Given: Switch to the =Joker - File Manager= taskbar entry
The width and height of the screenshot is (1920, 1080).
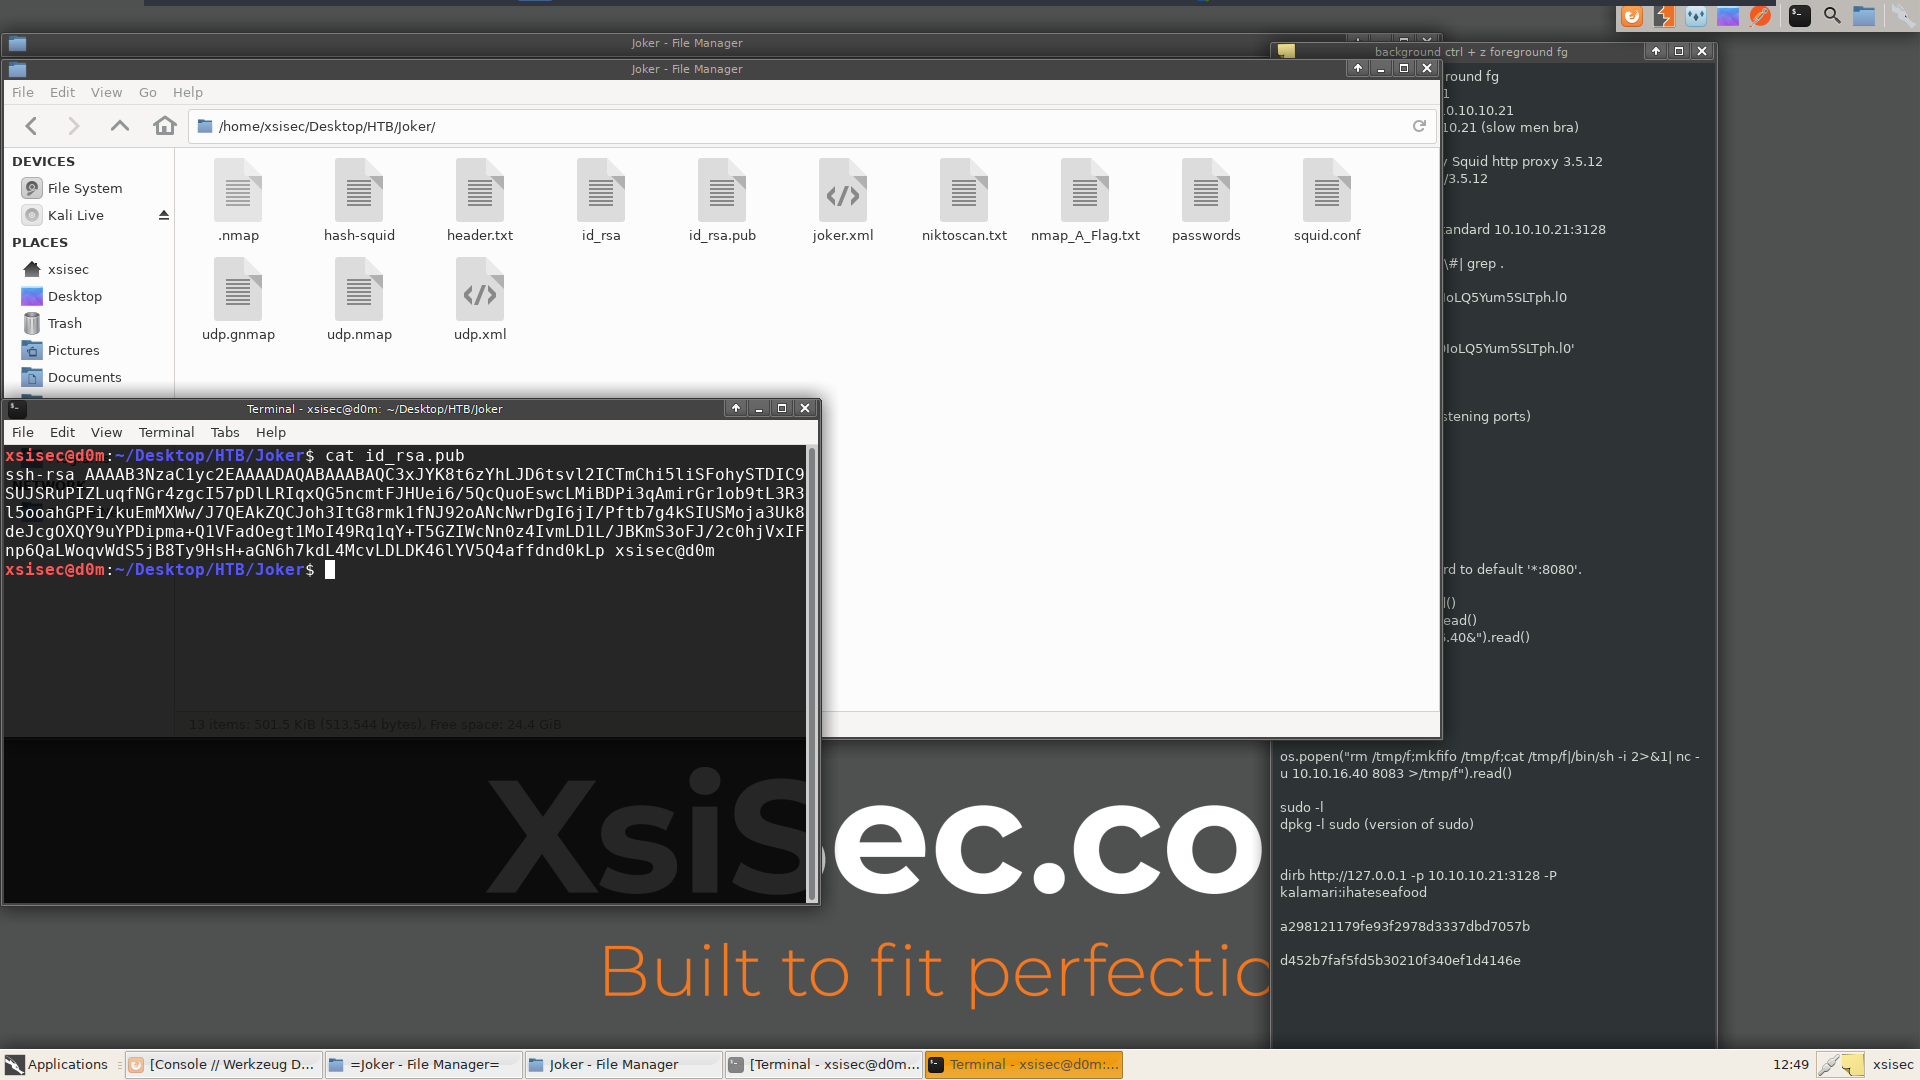Looking at the screenshot, I should (x=424, y=1064).
